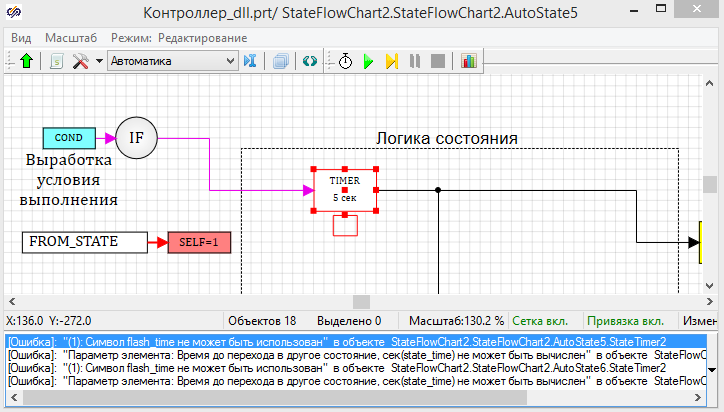The height and width of the screenshot is (412, 724).
Task: Select the IF circle block
Action: click(x=136, y=138)
